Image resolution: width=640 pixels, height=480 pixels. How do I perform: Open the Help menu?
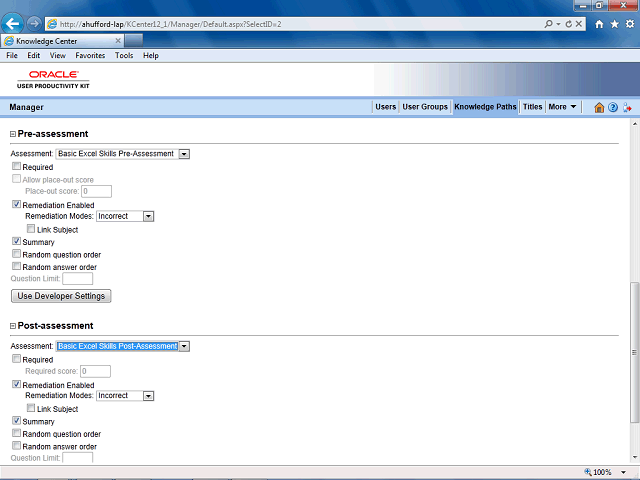[151, 56]
